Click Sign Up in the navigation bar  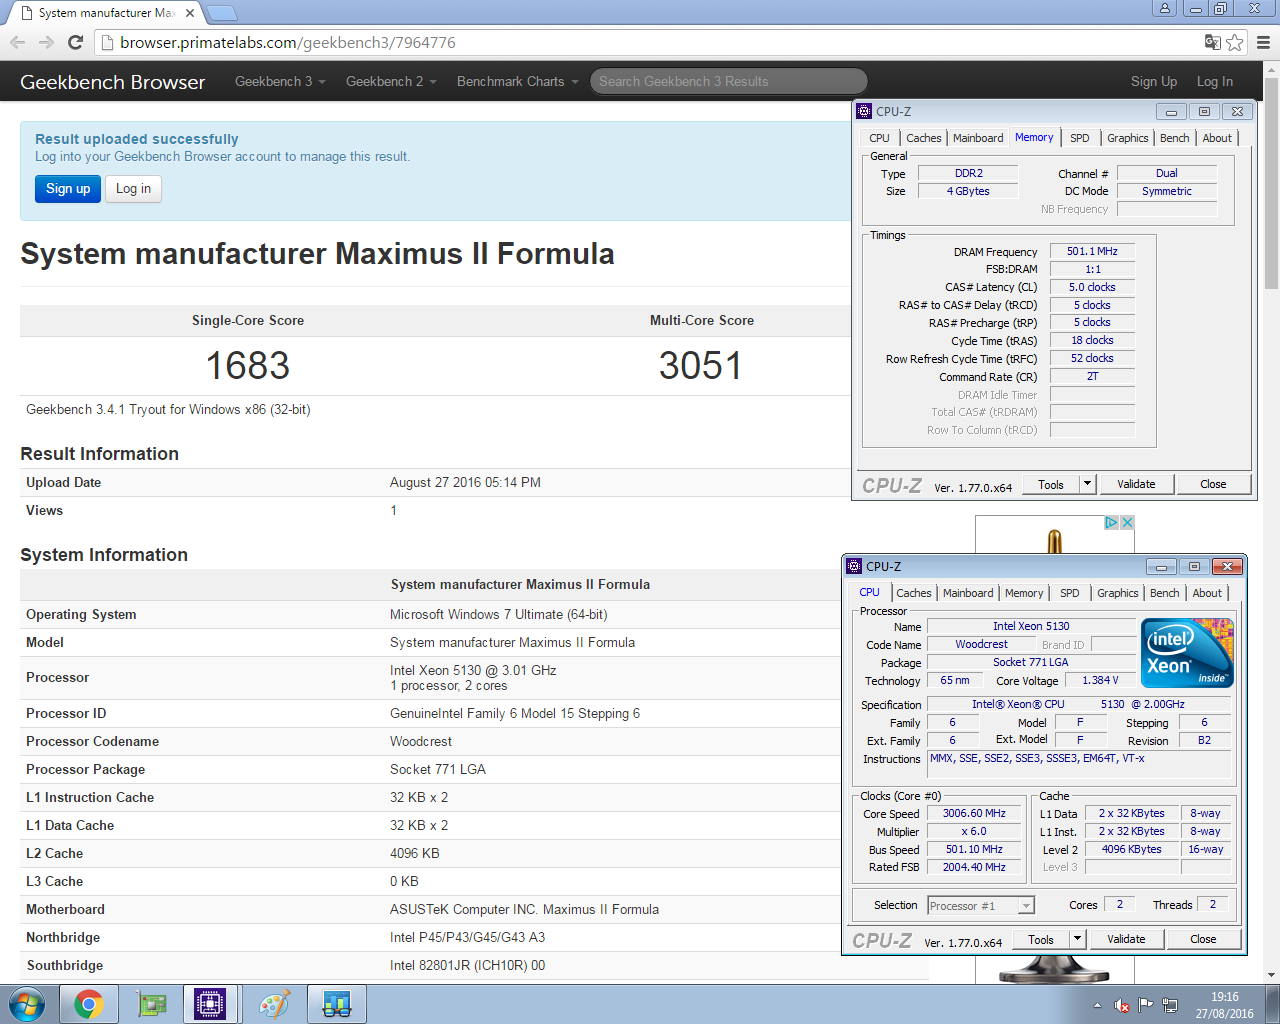[1154, 81]
